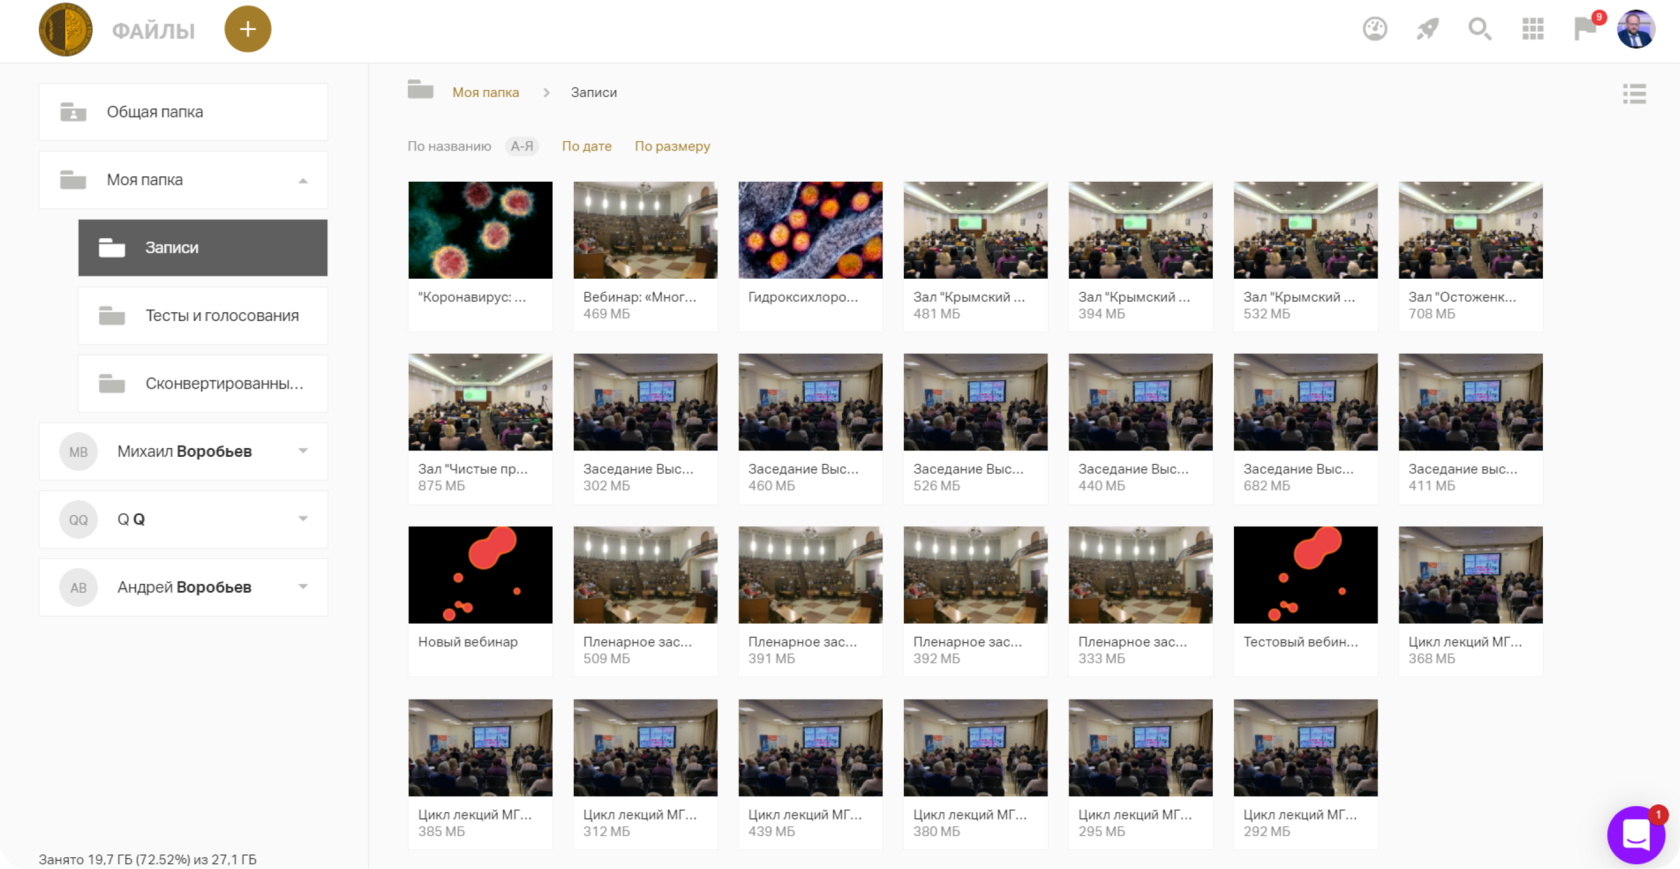
Task: Toggle А-Я sort order badge
Action: point(521,146)
